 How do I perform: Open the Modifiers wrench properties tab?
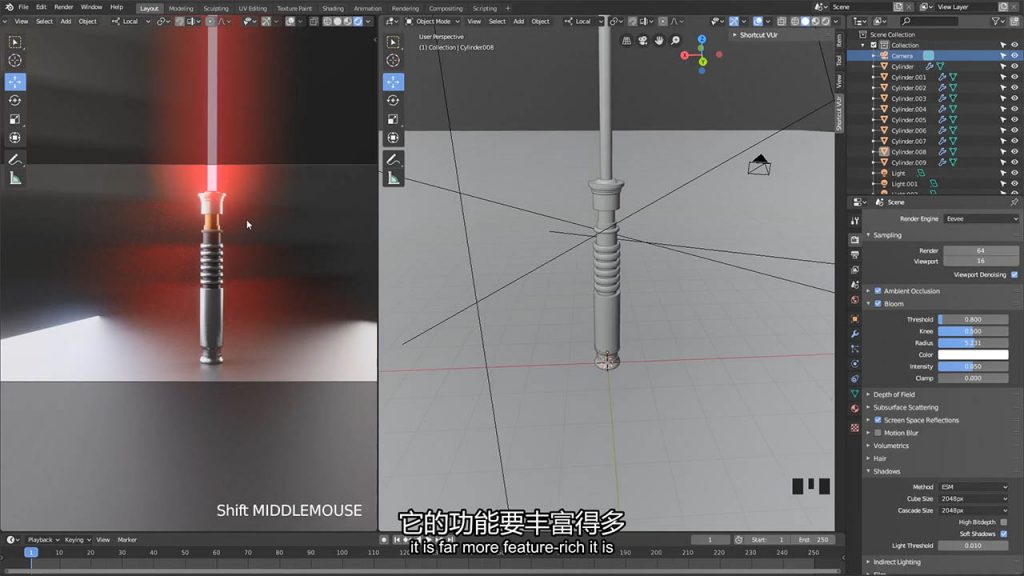855,334
